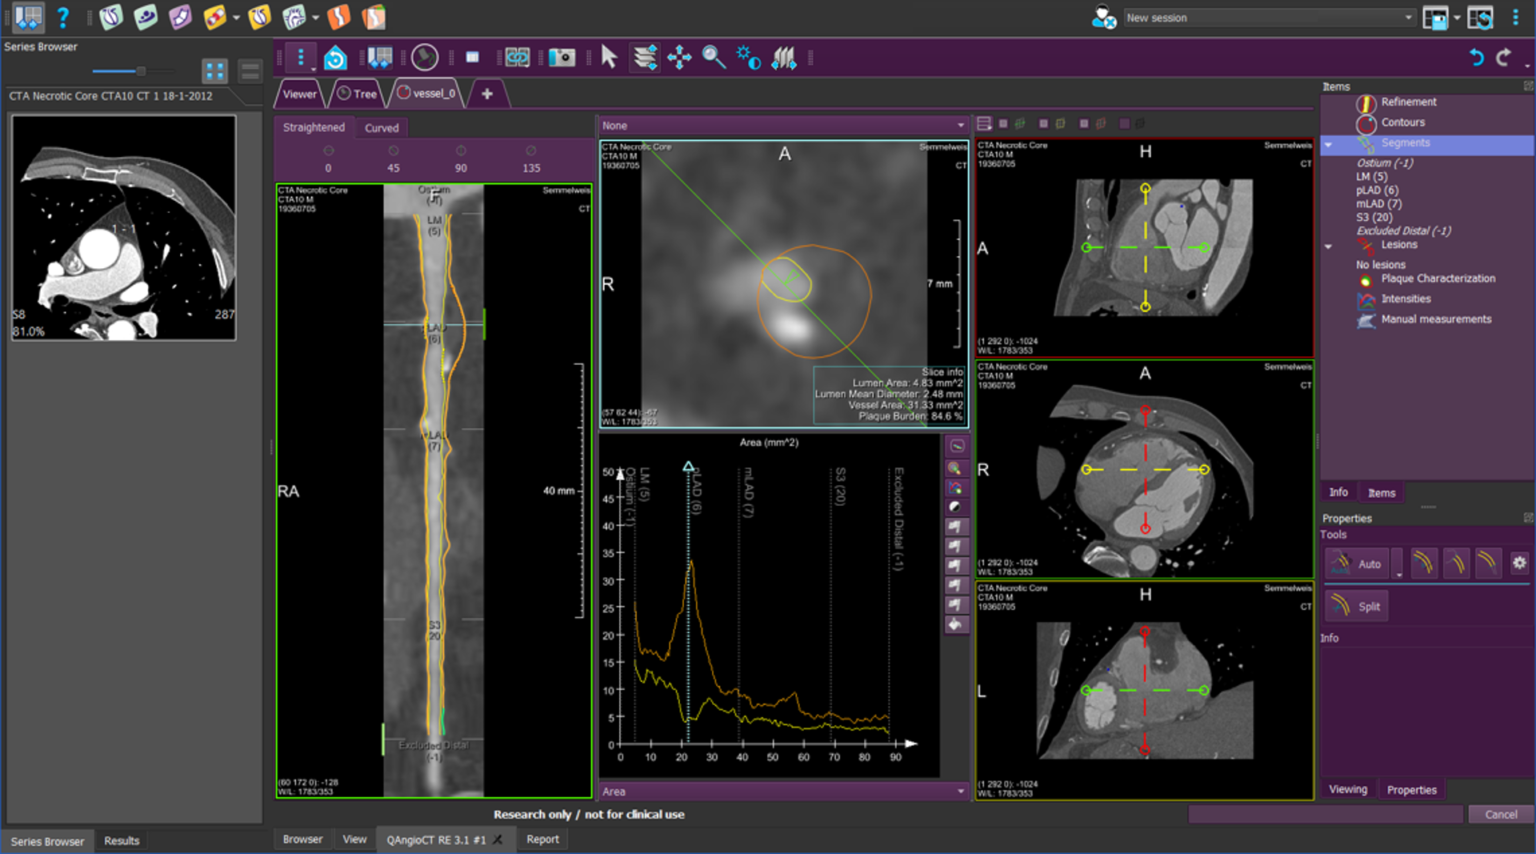
Task: Switch to the Curved view tab
Action: point(381,128)
